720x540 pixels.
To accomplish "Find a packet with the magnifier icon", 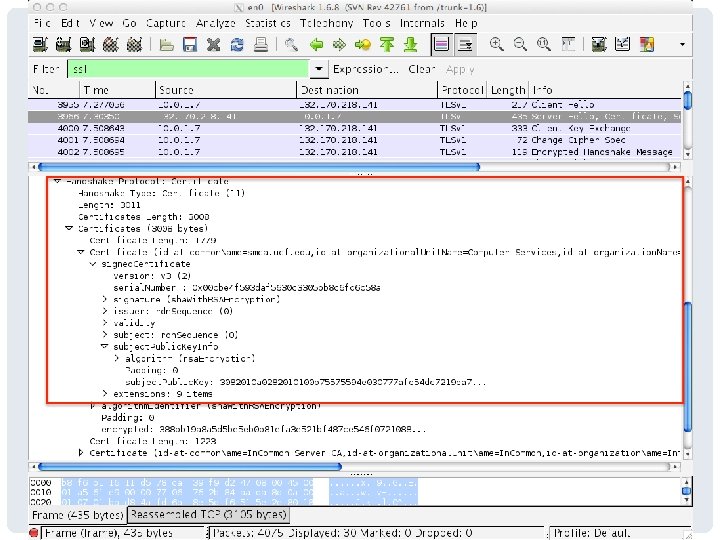I will [x=291, y=45].
